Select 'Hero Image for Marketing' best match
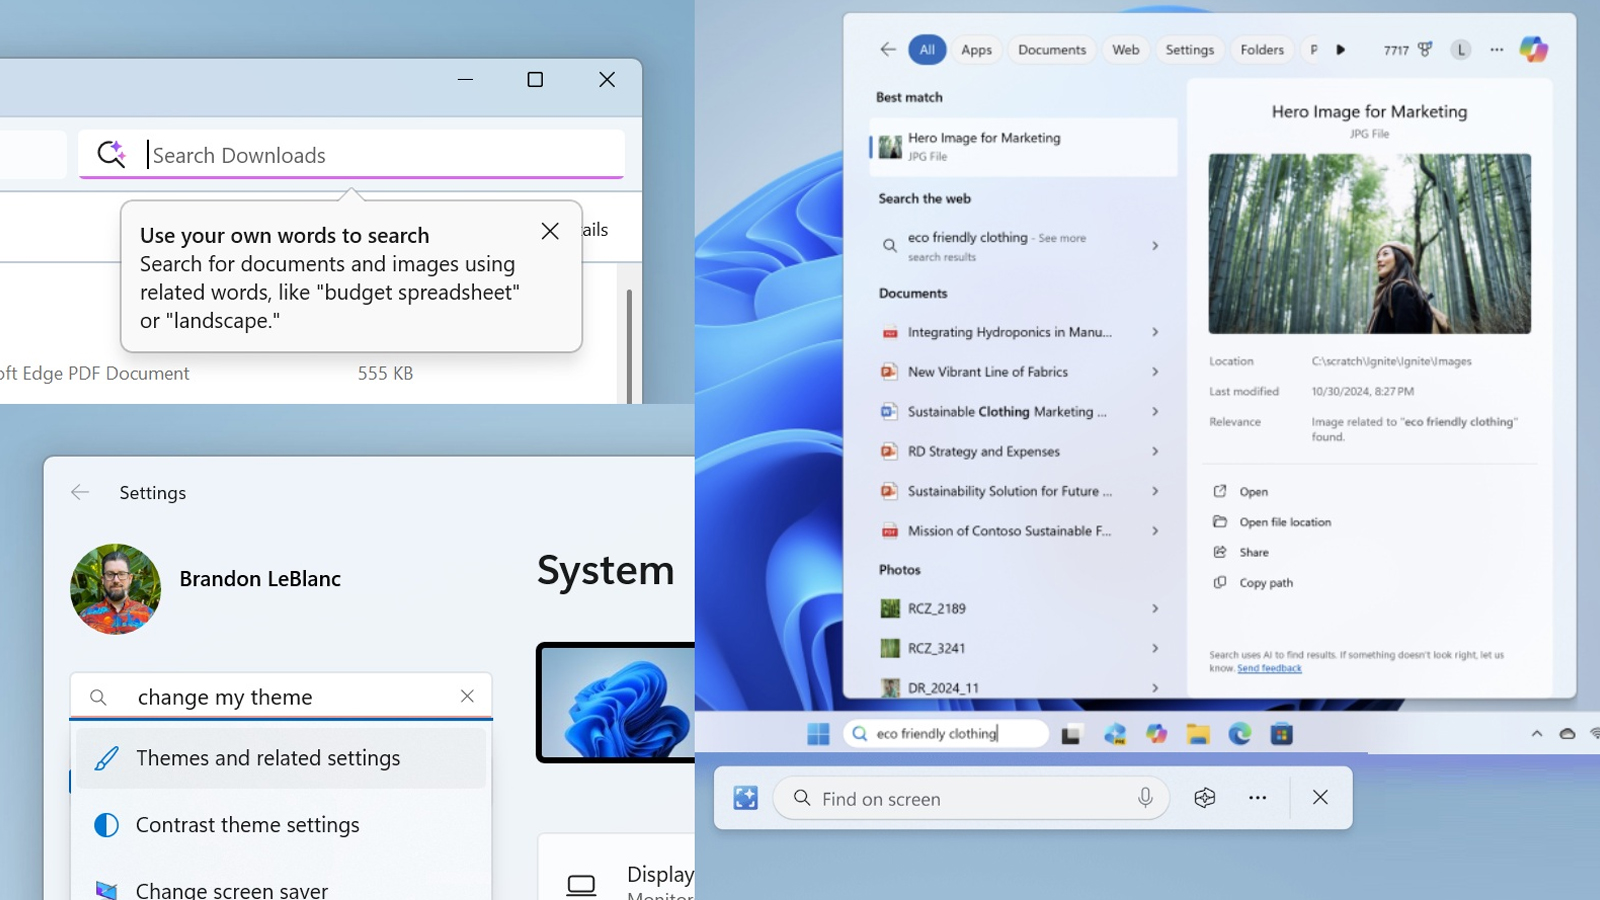 [1023, 146]
